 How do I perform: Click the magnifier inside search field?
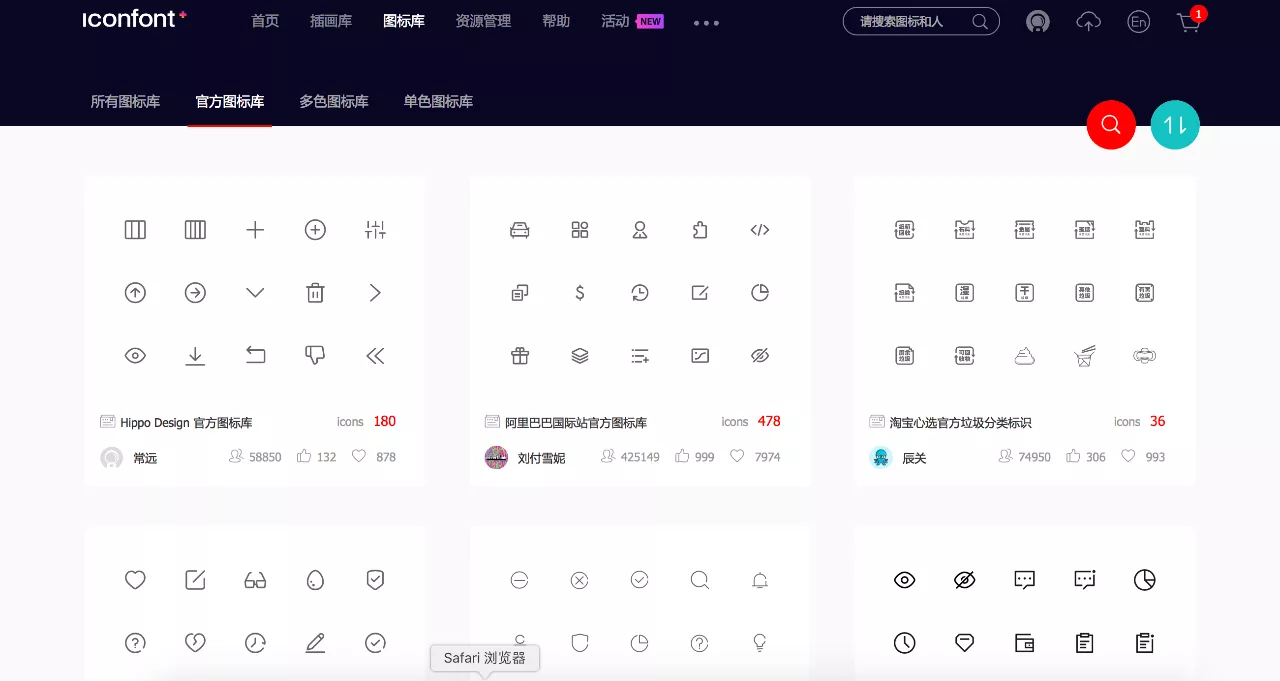tap(980, 21)
